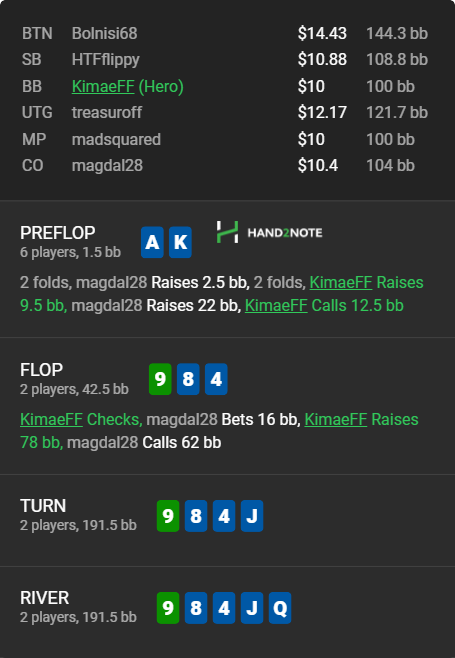
Task: Click the blue 8 card on flop
Action: click(x=188, y=379)
